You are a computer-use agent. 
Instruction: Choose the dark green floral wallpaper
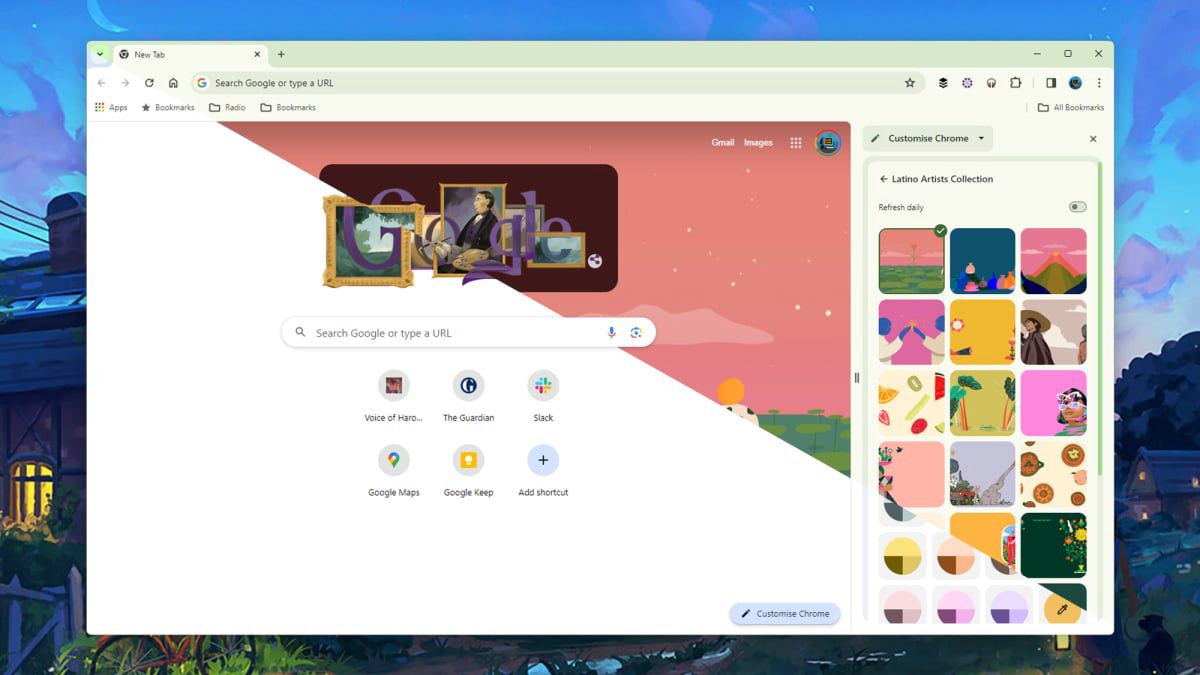click(1054, 545)
